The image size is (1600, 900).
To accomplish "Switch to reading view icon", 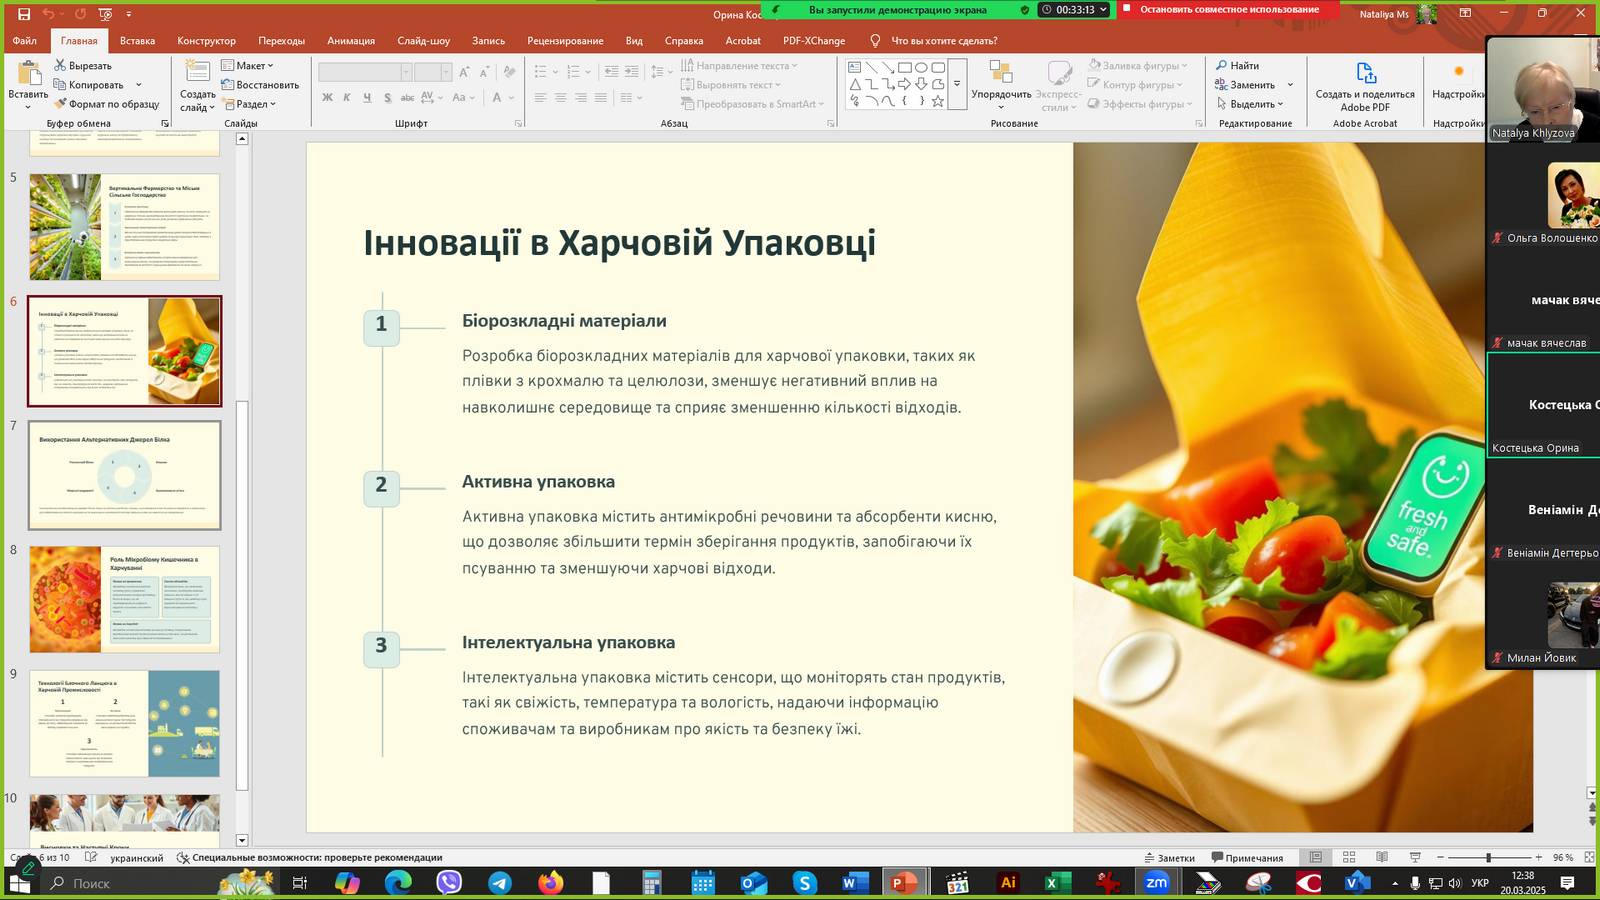I will tap(1382, 858).
